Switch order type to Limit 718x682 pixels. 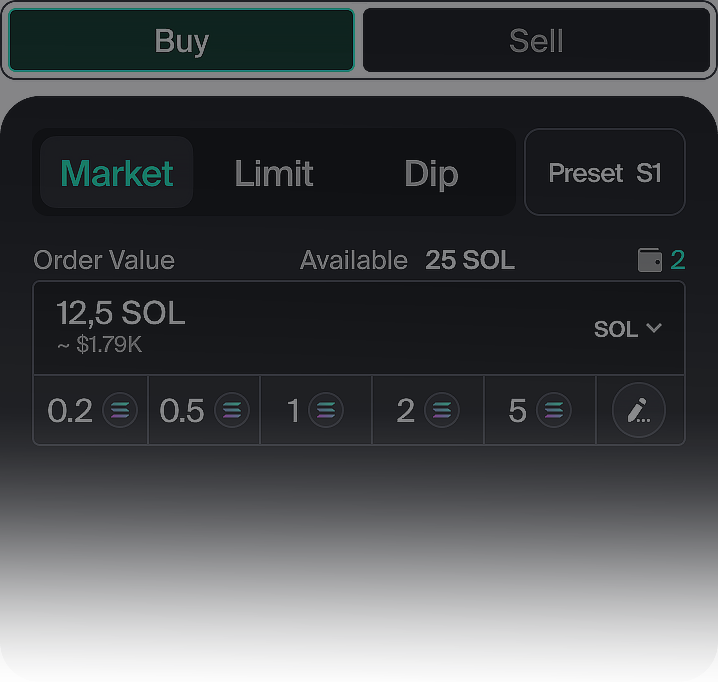point(273,173)
